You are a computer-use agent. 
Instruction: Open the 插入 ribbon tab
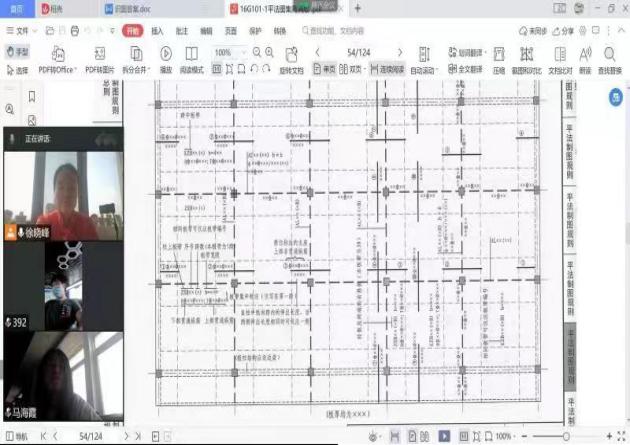click(158, 31)
